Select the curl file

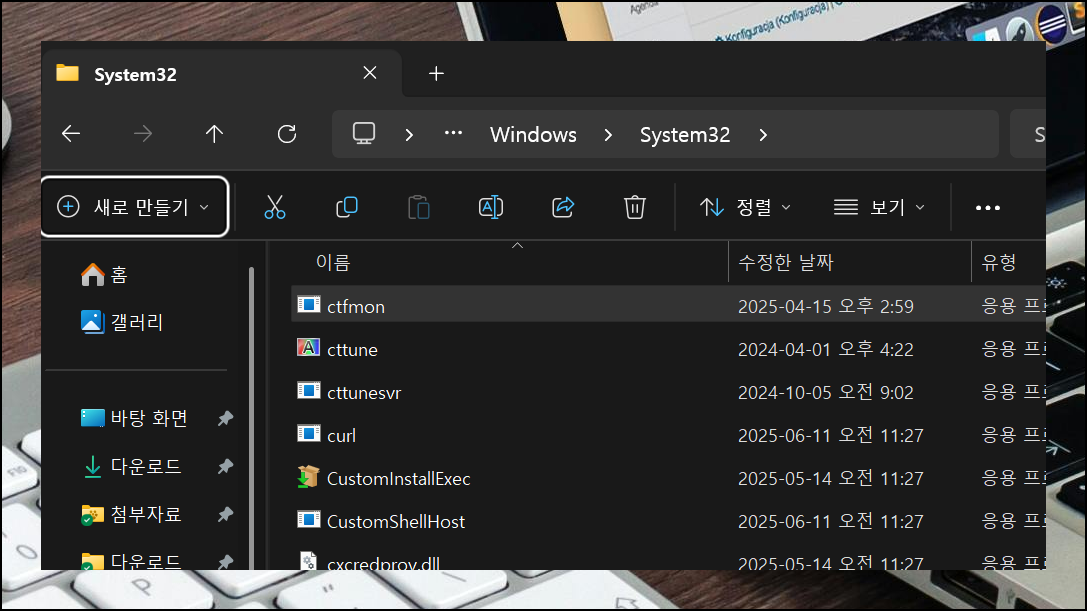tap(341, 436)
